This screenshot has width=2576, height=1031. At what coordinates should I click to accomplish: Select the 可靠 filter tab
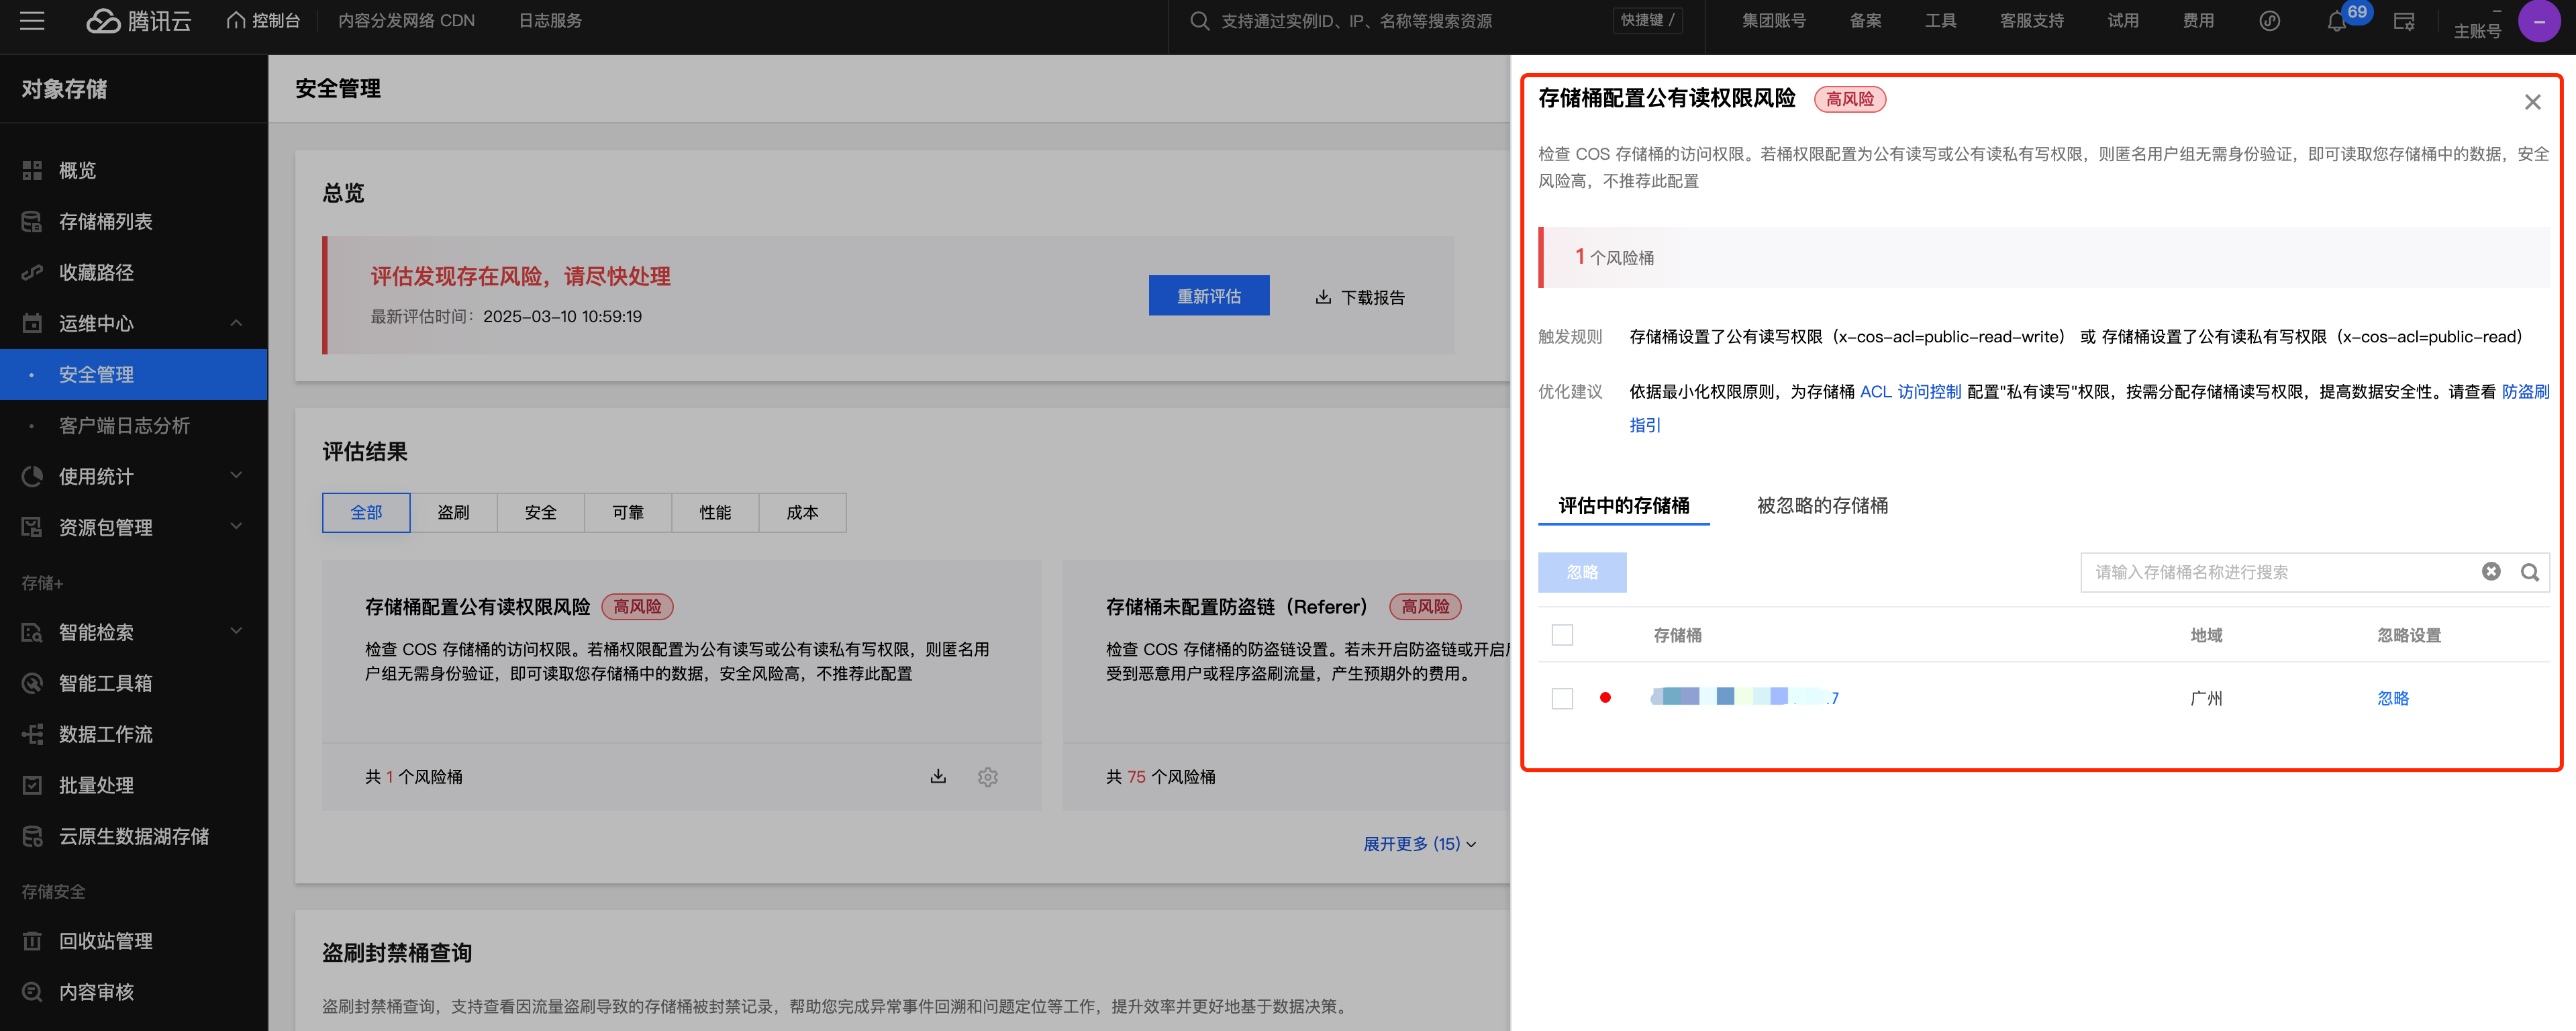click(627, 512)
